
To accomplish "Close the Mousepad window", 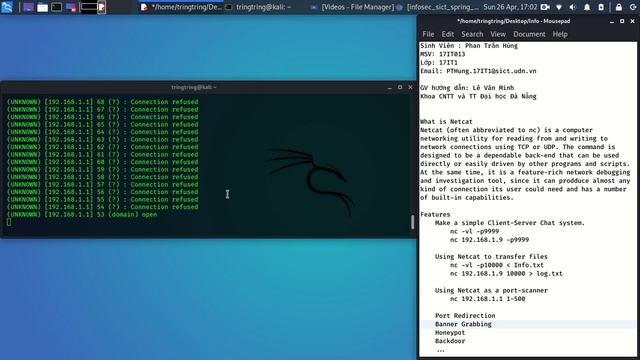I will (632, 21).
